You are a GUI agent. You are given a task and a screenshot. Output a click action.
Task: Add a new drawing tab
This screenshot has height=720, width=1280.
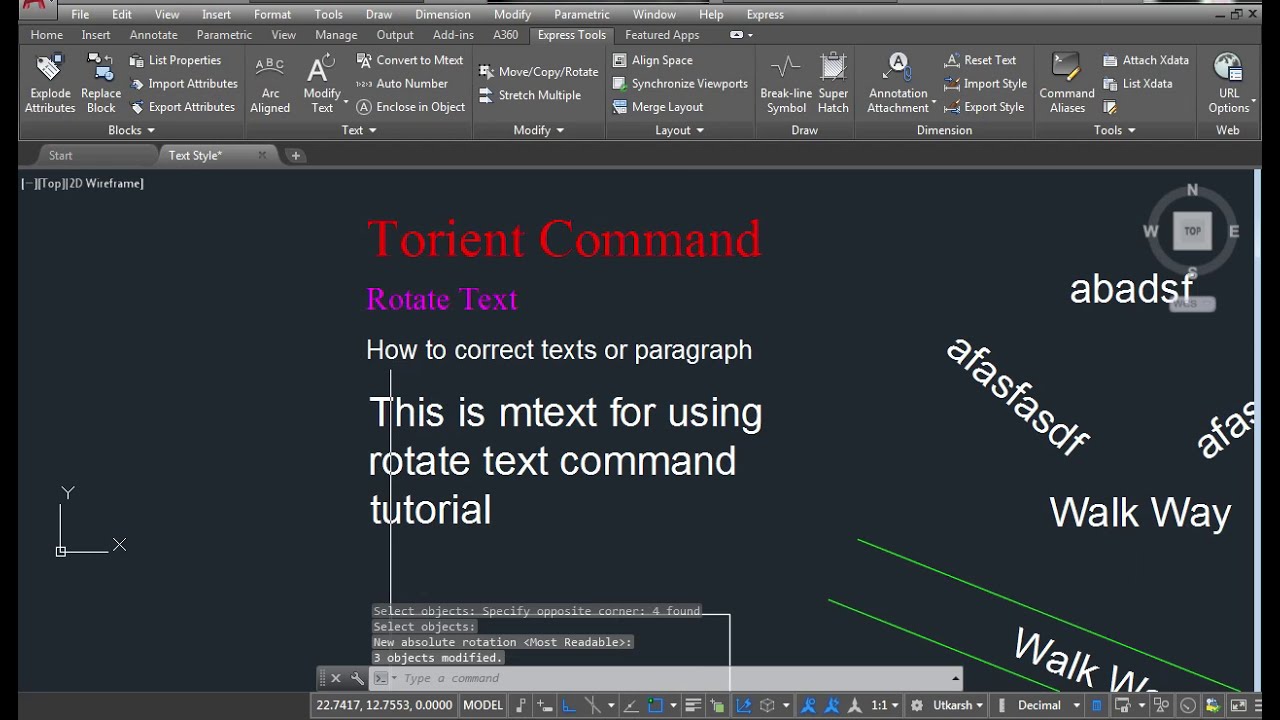pos(295,155)
